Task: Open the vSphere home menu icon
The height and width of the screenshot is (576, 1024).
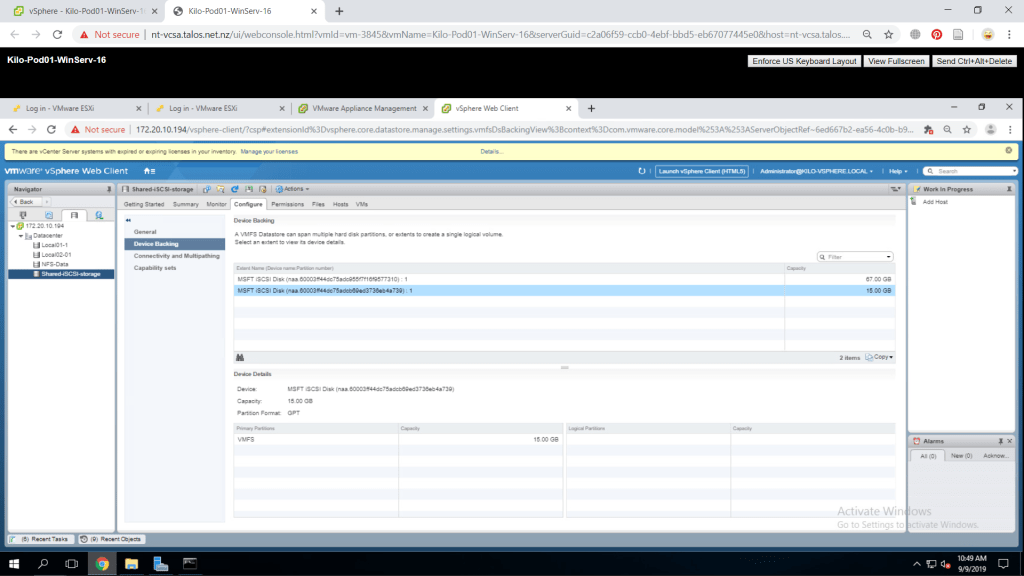Action: point(149,171)
